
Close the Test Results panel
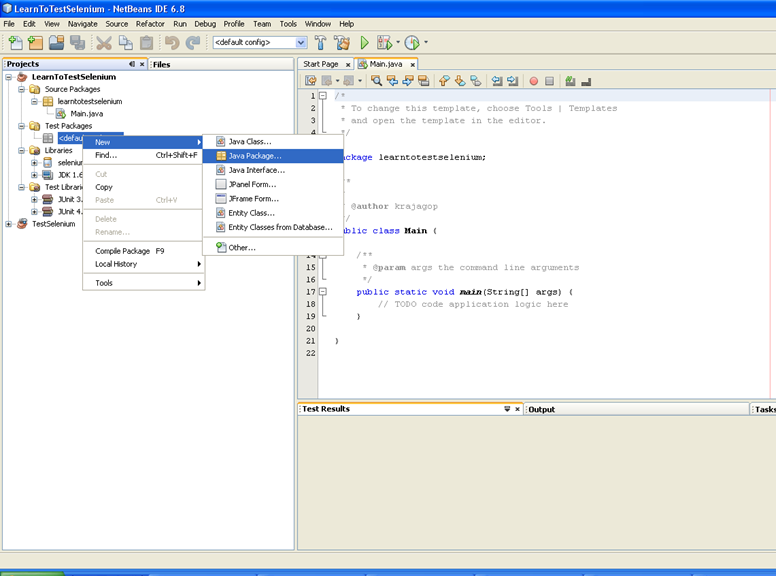(x=517, y=409)
